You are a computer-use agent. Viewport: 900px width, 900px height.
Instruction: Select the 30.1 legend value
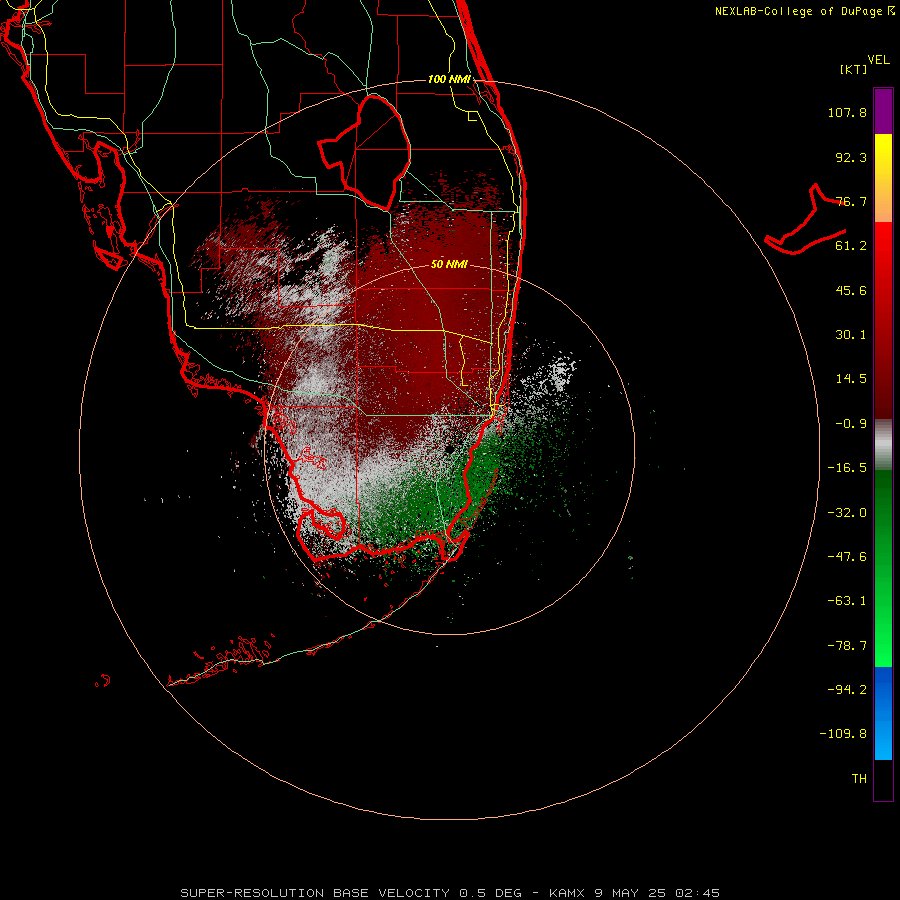point(851,335)
